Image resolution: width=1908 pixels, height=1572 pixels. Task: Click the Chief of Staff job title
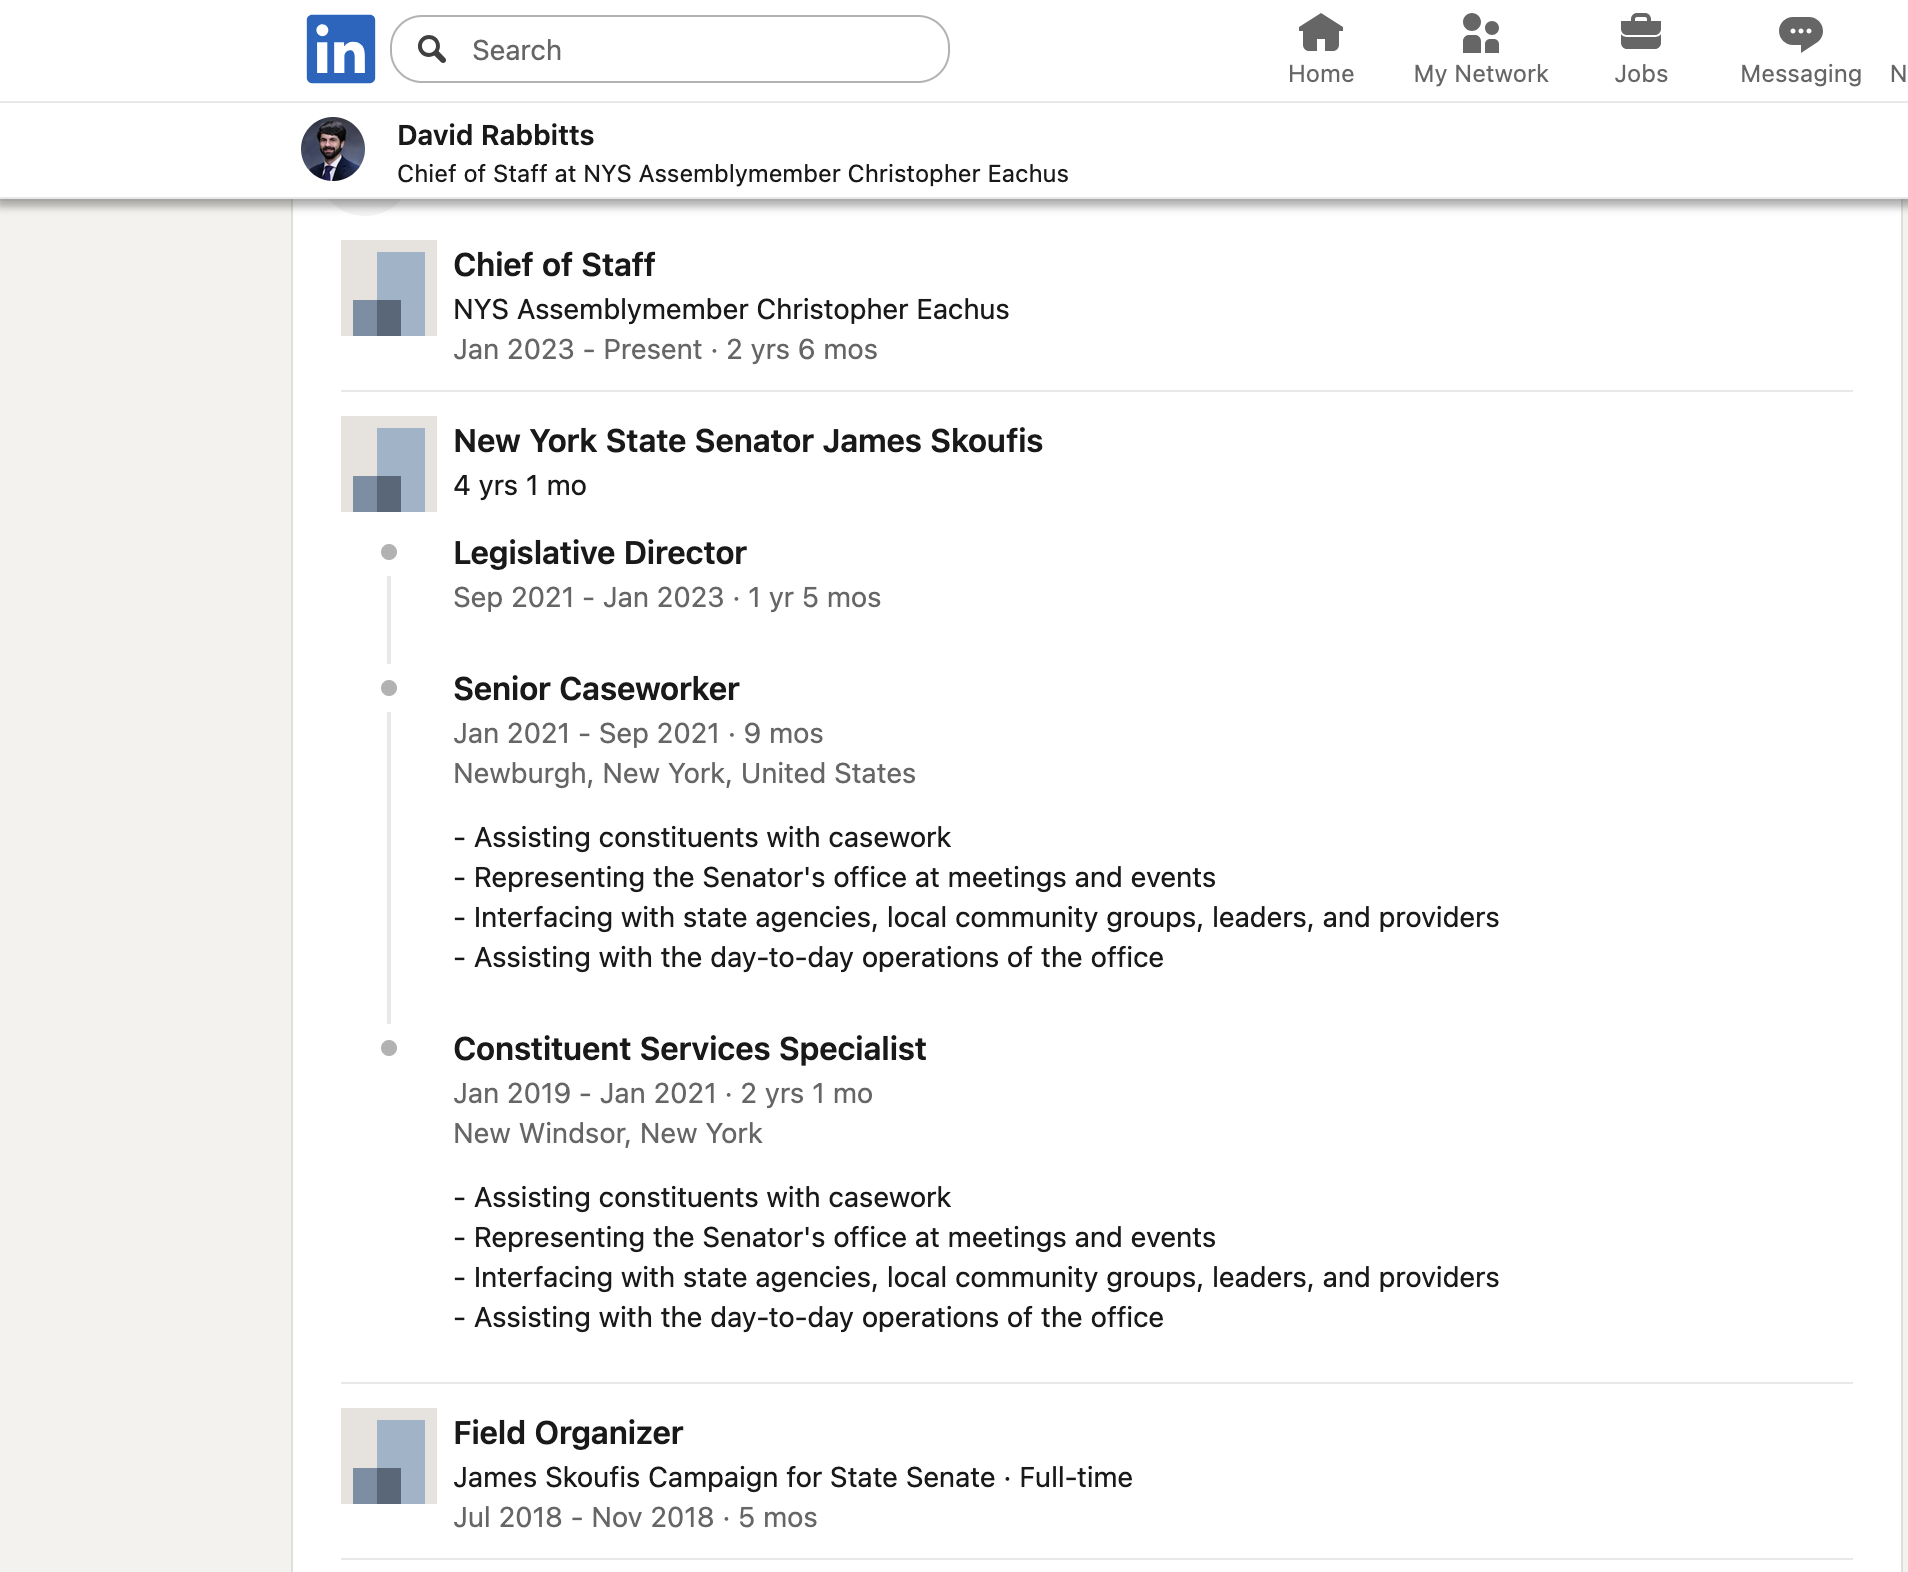(554, 265)
